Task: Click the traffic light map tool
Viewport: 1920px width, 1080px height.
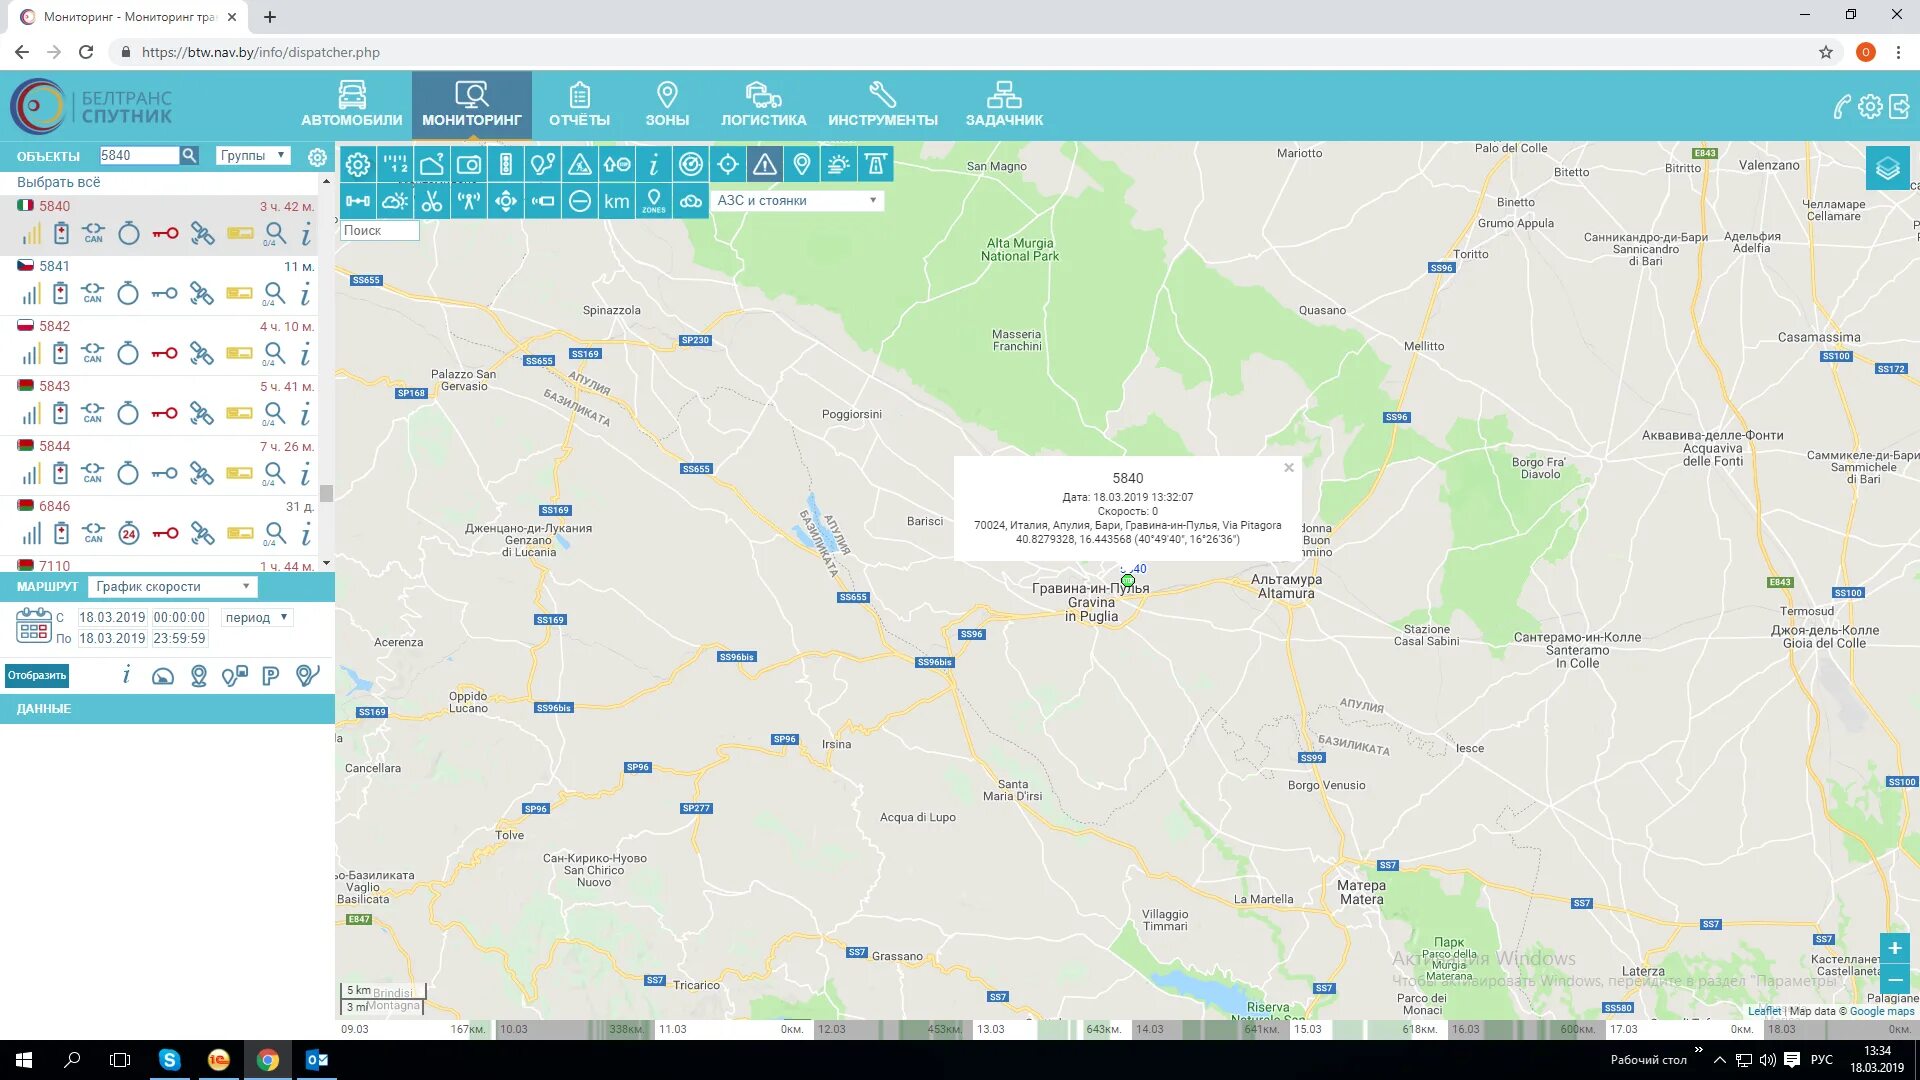Action: click(x=506, y=165)
